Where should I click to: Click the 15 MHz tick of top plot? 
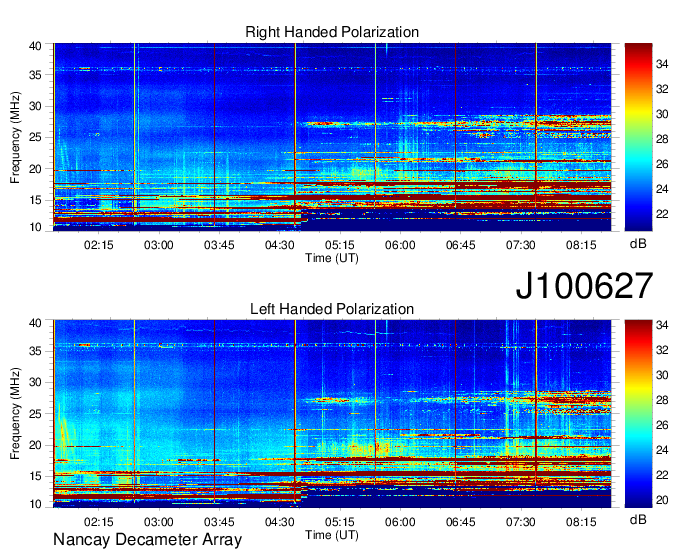pos(35,200)
